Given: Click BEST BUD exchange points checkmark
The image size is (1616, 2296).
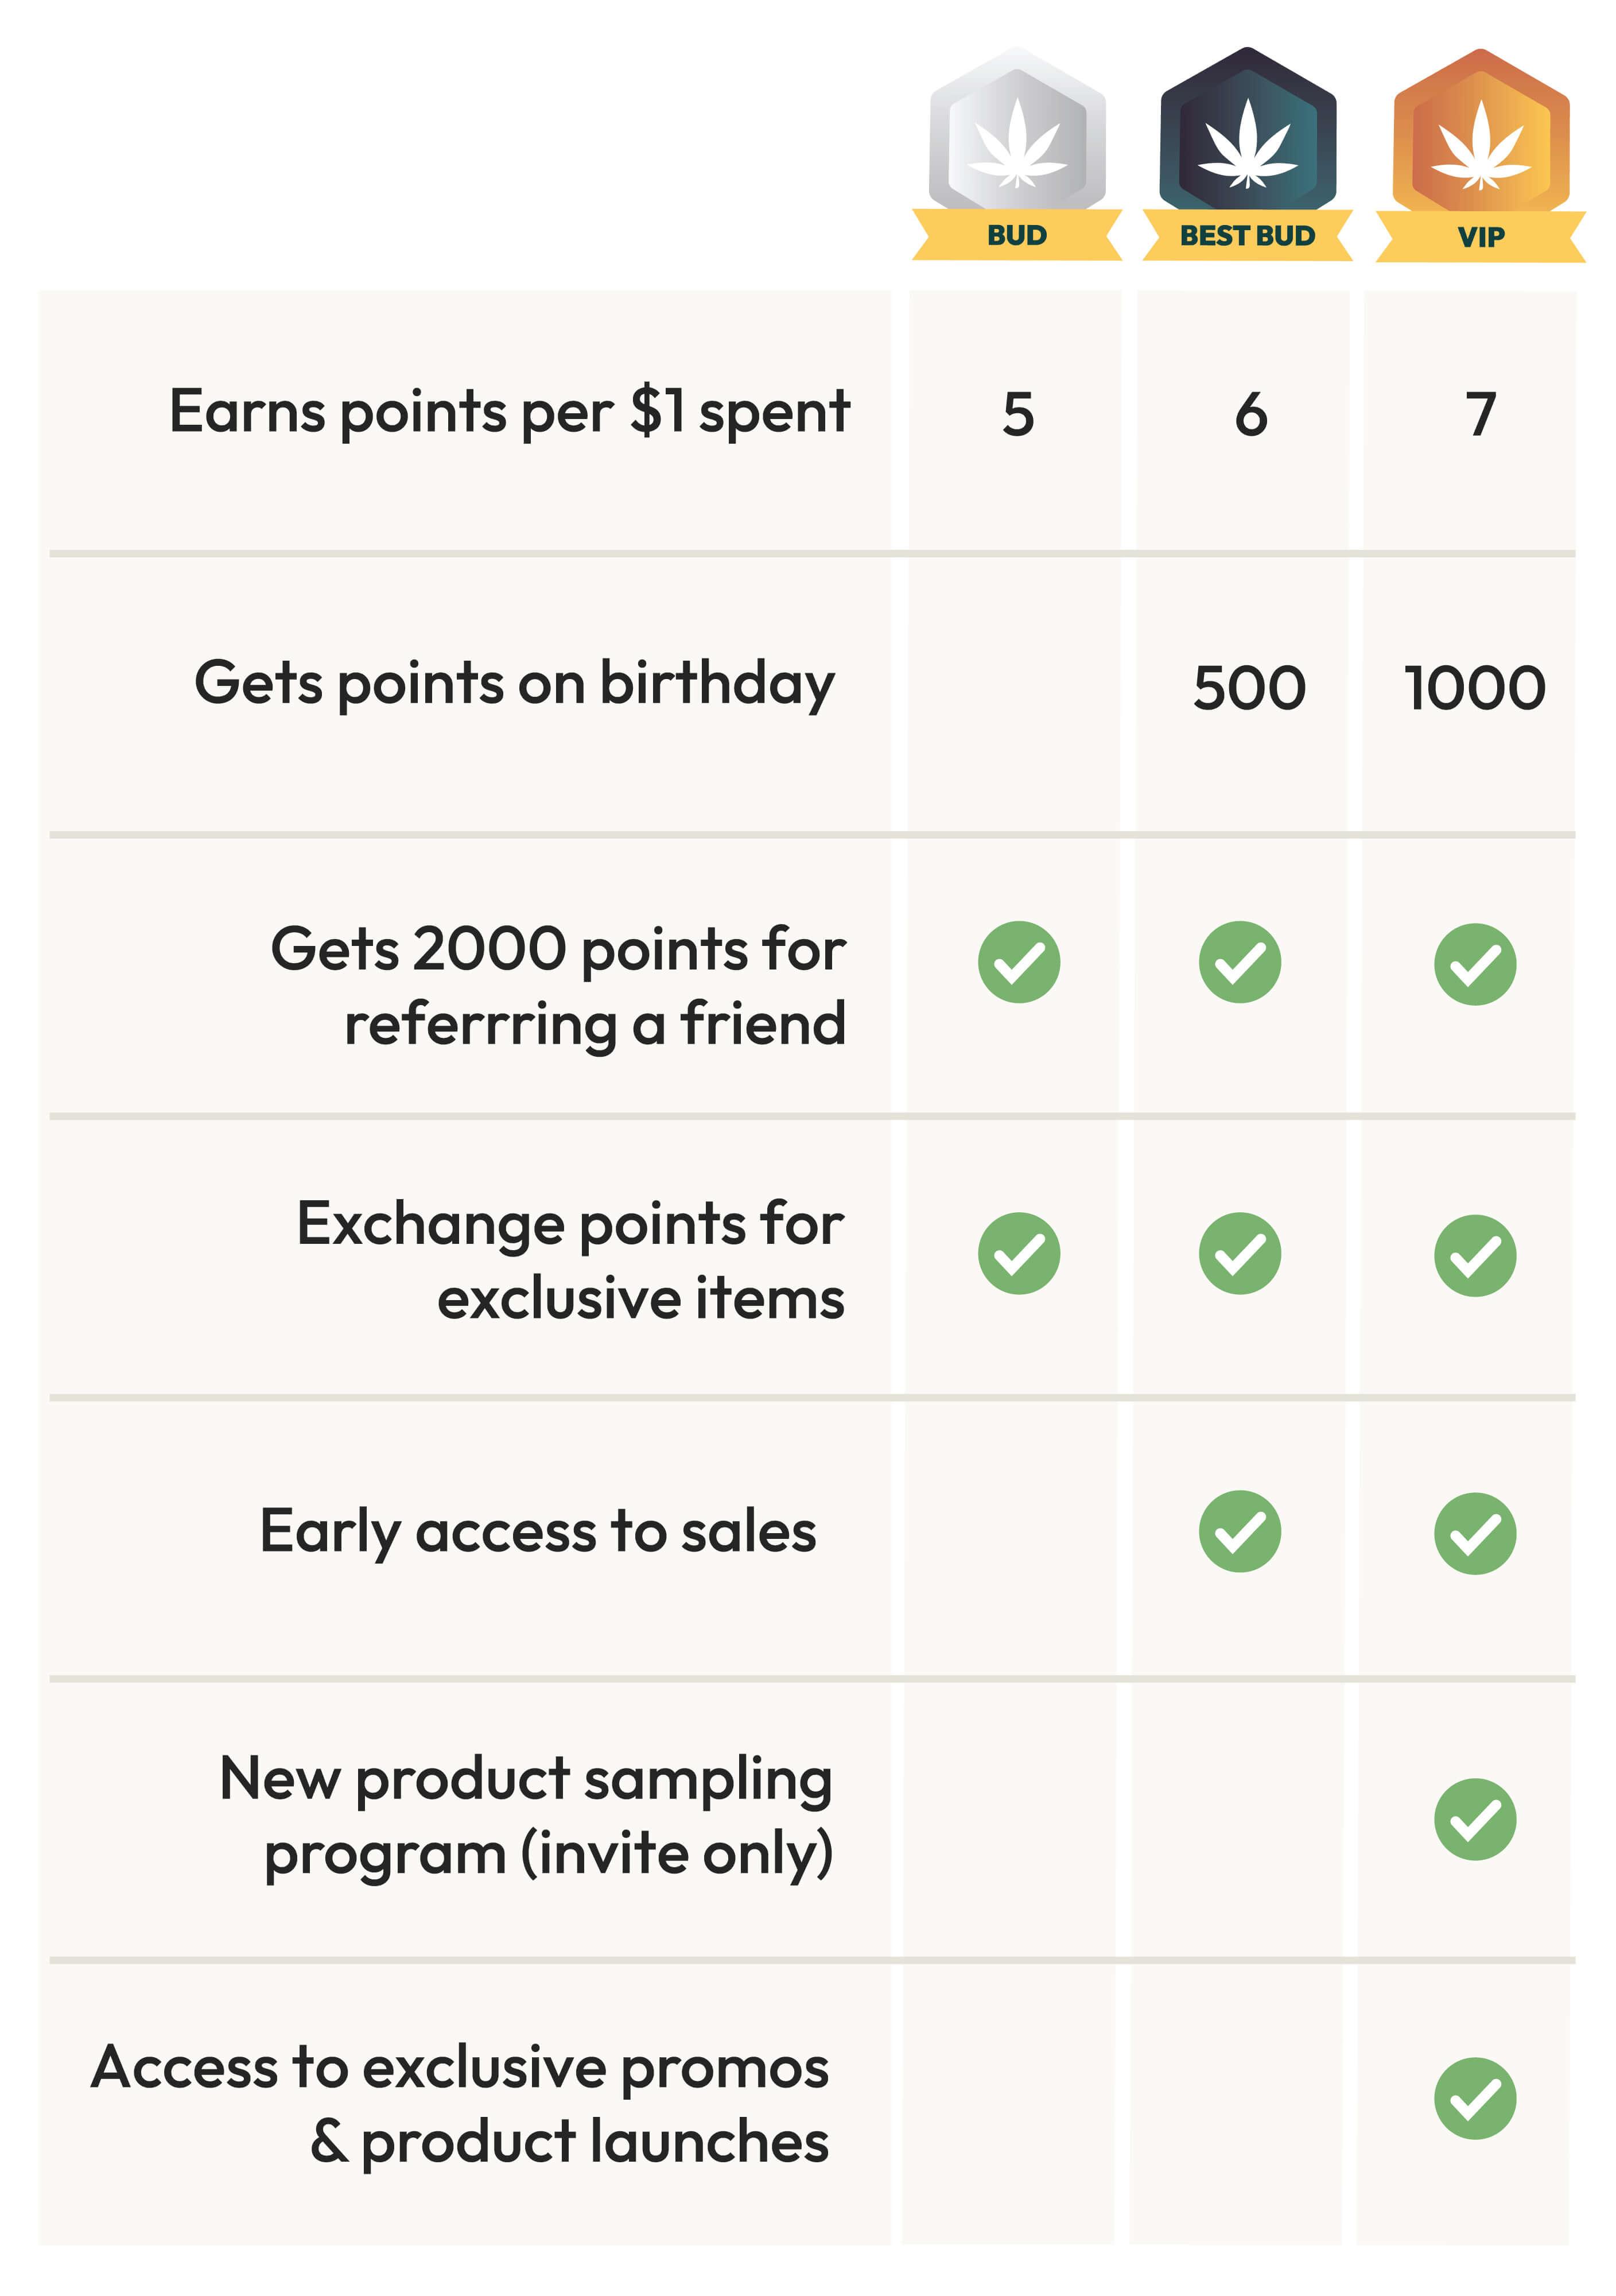Looking at the screenshot, I should [1240, 1254].
